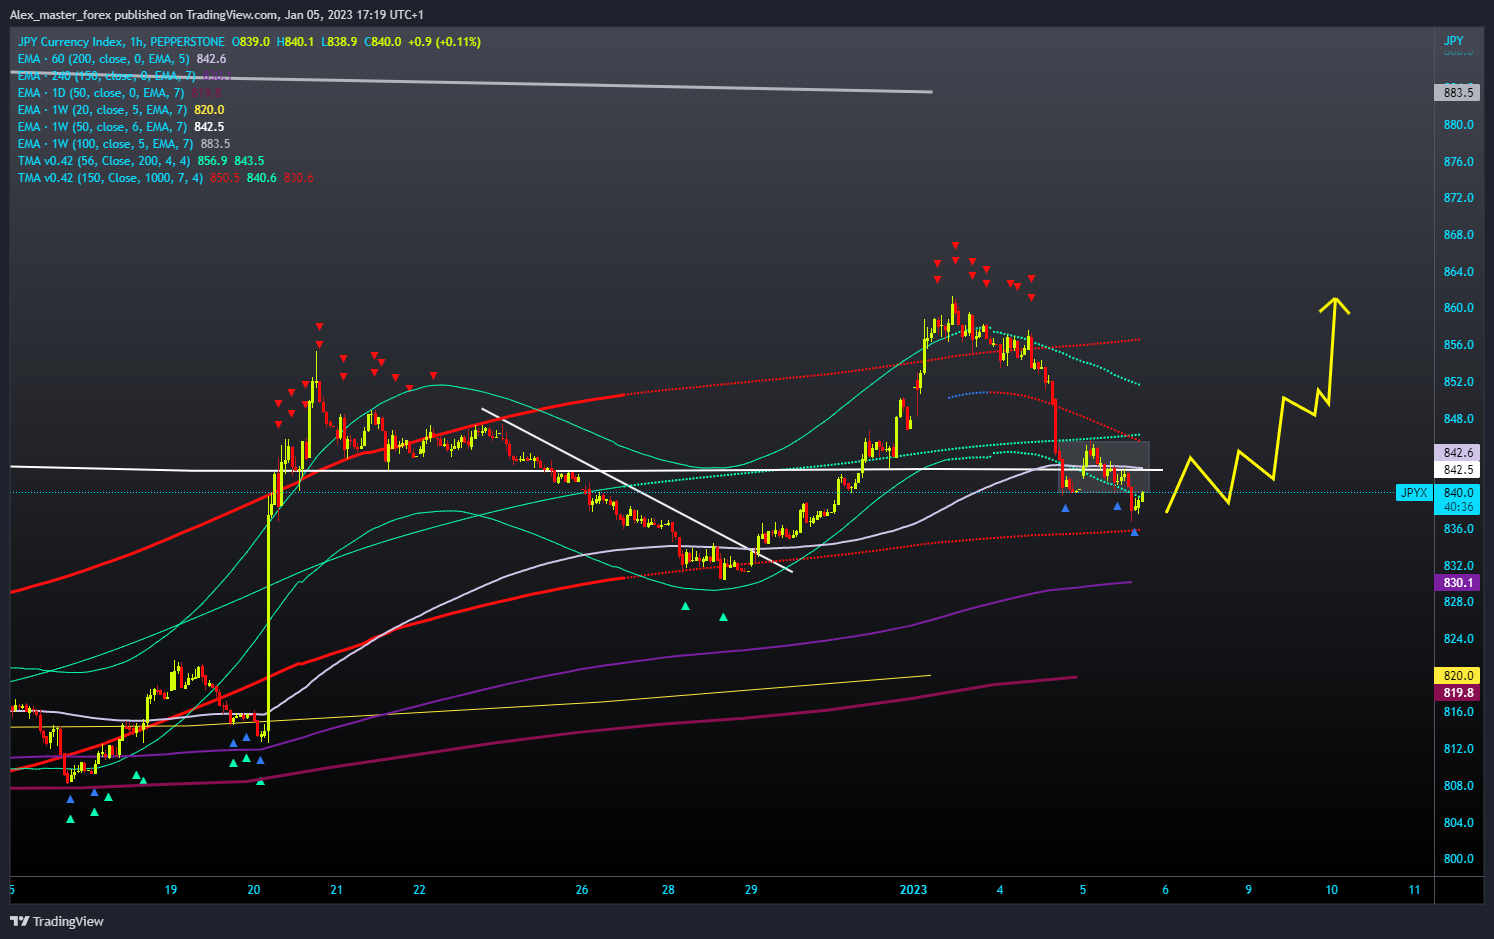The image size is (1494, 939).
Task: Click the 880.0 price axis label
Action: tap(1458, 125)
